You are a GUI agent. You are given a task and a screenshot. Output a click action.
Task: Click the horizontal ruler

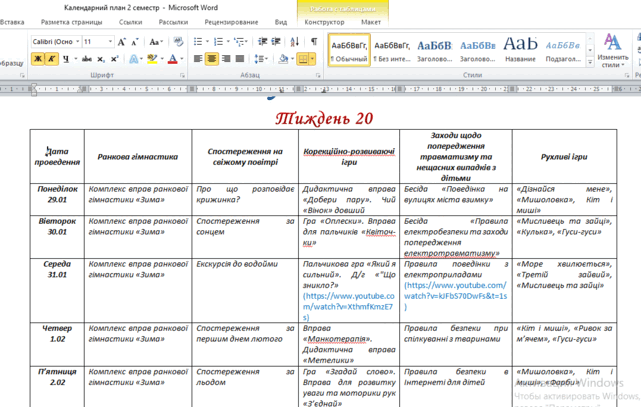tap(320, 89)
